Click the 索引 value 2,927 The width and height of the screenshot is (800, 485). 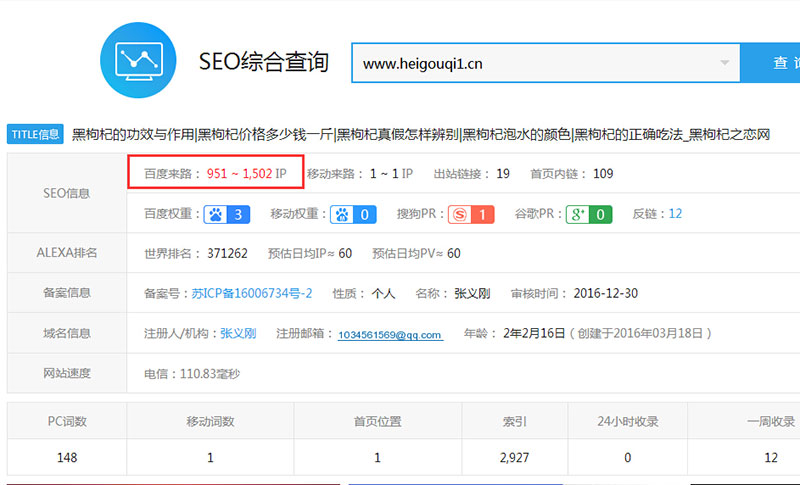click(x=514, y=457)
